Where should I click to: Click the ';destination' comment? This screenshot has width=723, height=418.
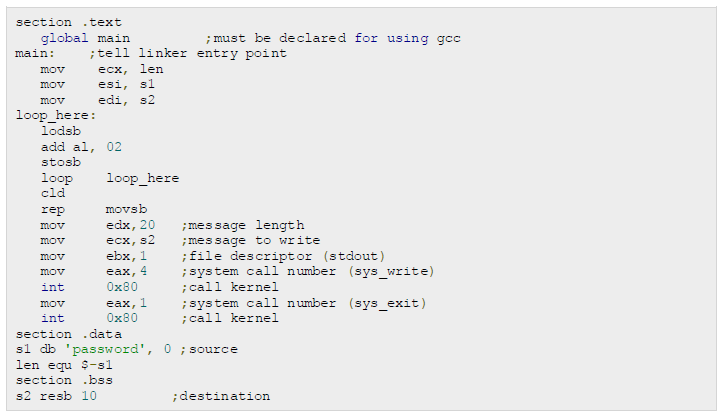tap(221, 396)
